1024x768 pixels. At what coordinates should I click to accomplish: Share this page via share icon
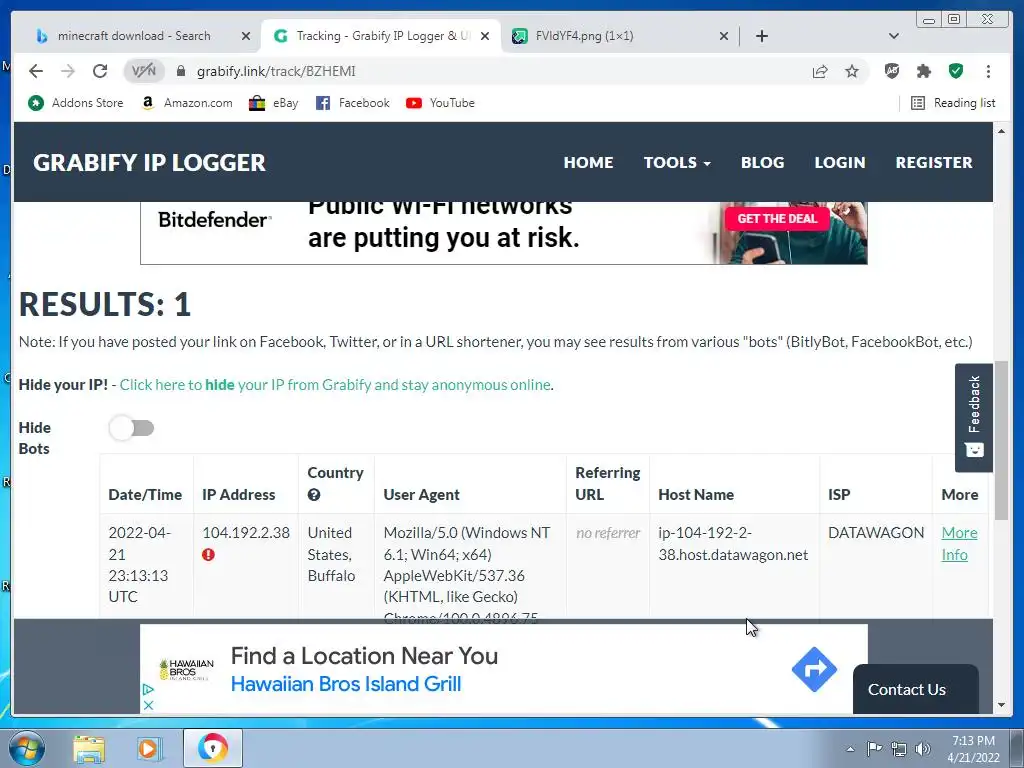[x=820, y=71]
